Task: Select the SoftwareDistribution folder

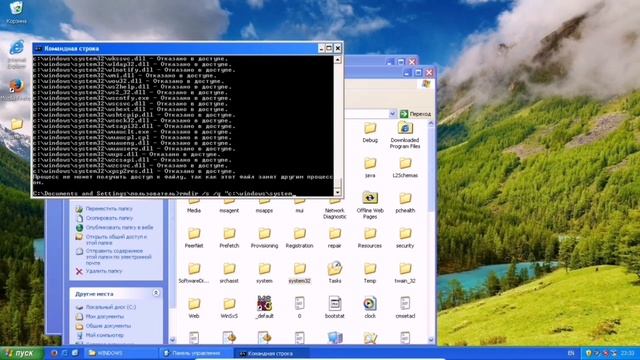Action: (x=194, y=273)
